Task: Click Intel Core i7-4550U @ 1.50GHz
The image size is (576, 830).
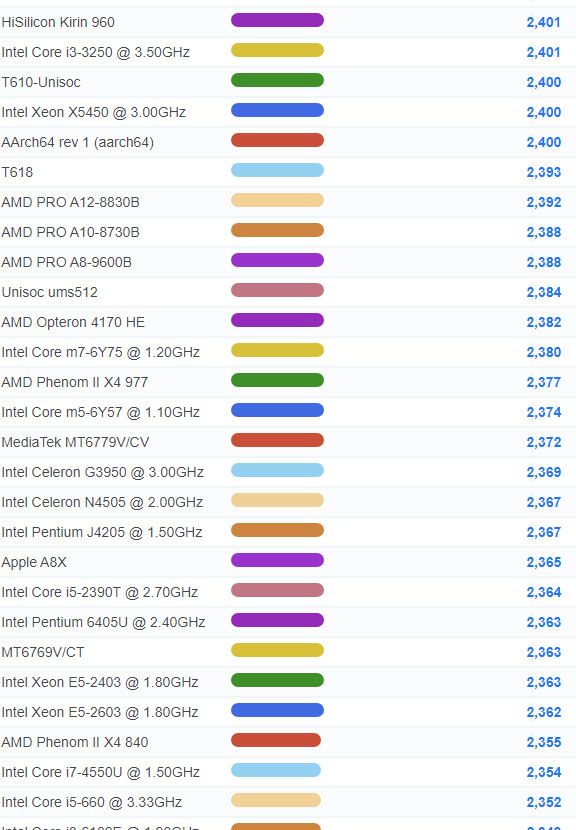Action: click(101, 772)
